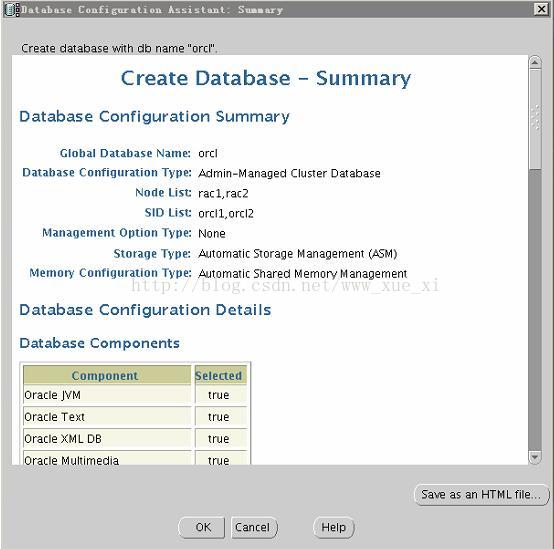Click the true value for Oracle Text

click(219, 417)
